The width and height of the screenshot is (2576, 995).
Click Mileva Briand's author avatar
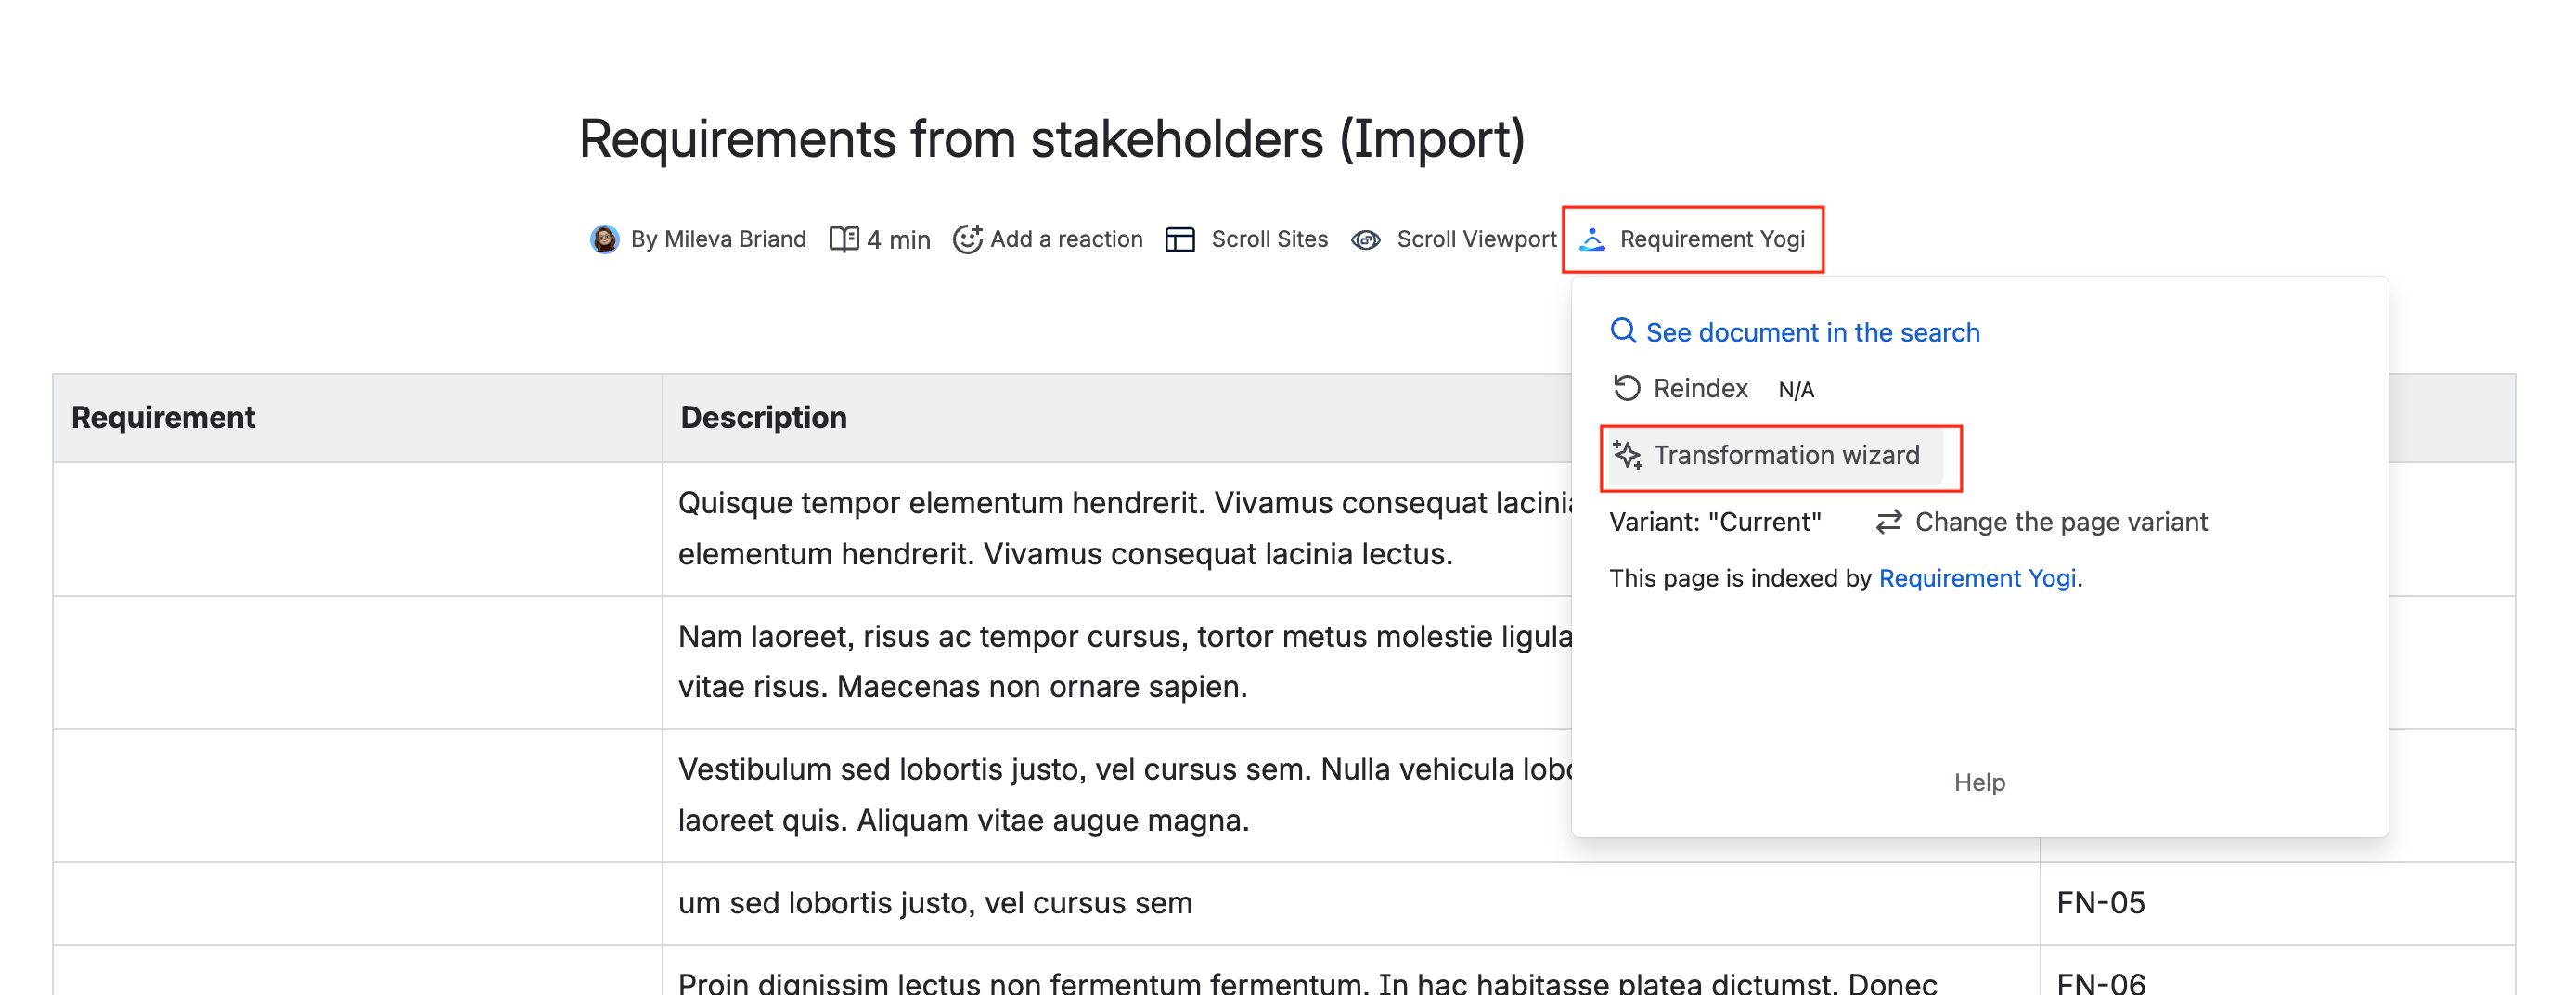pos(604,239)
